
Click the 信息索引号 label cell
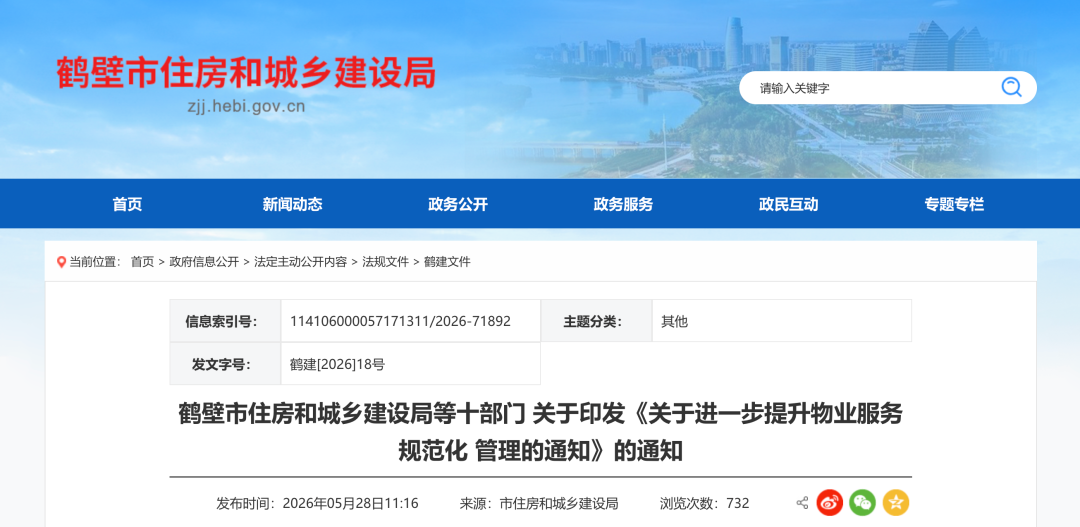click(x=225, y=320)
